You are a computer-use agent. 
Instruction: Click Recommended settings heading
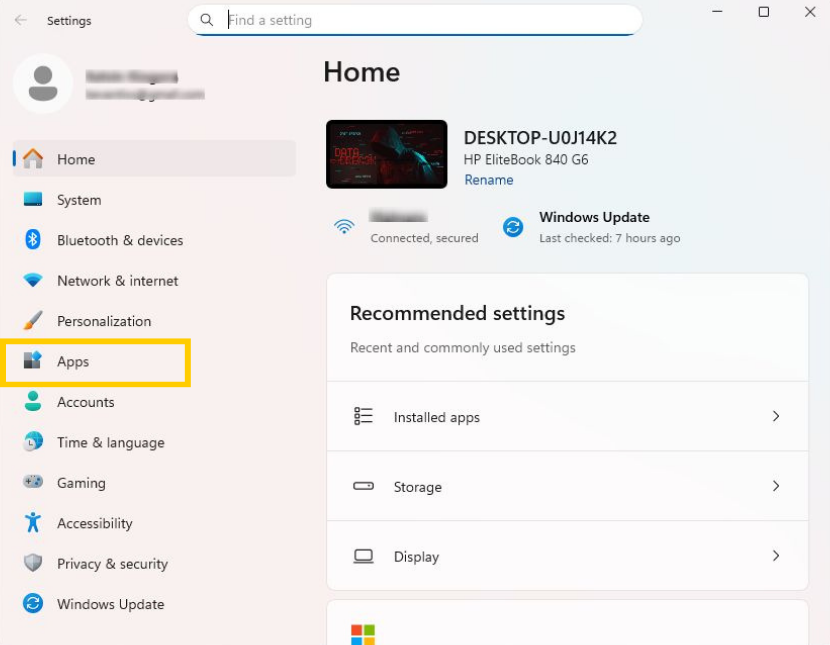tap(457, 313)
